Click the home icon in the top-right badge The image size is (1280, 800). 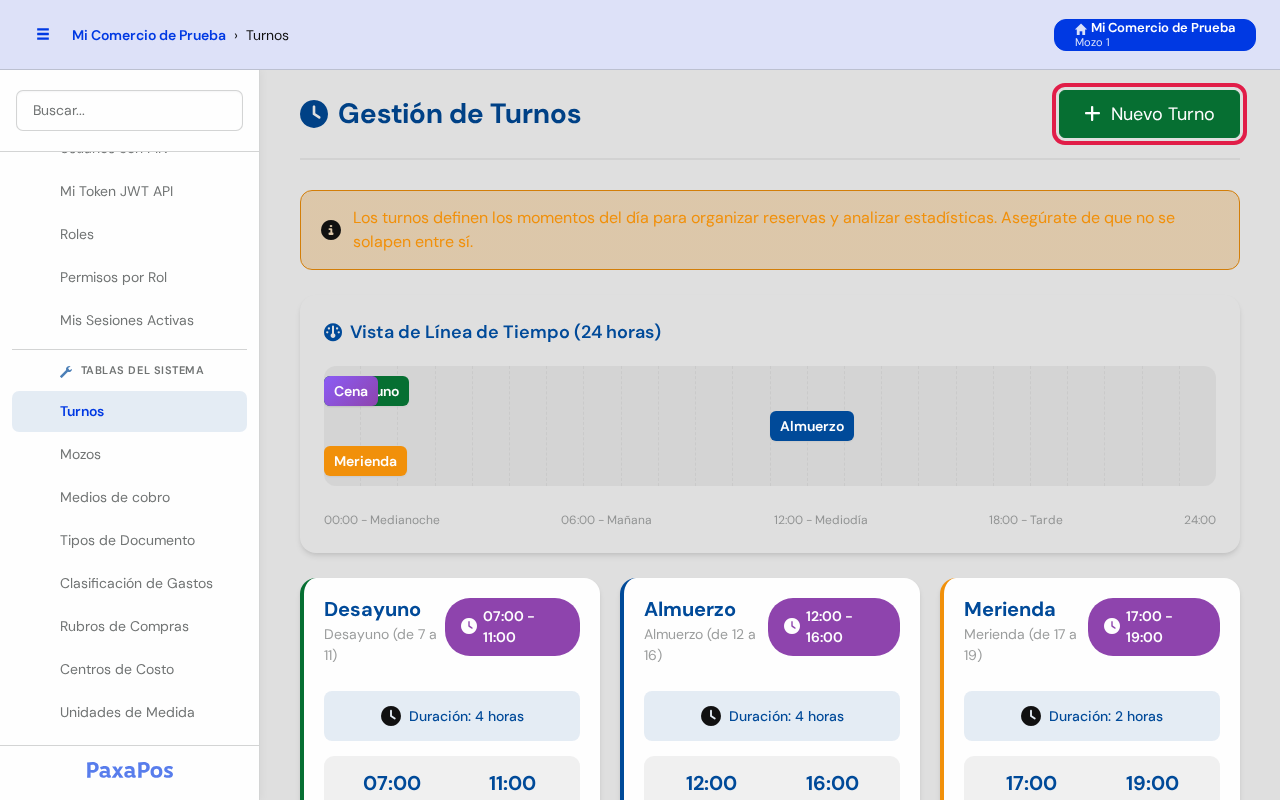click(1081, 29)
